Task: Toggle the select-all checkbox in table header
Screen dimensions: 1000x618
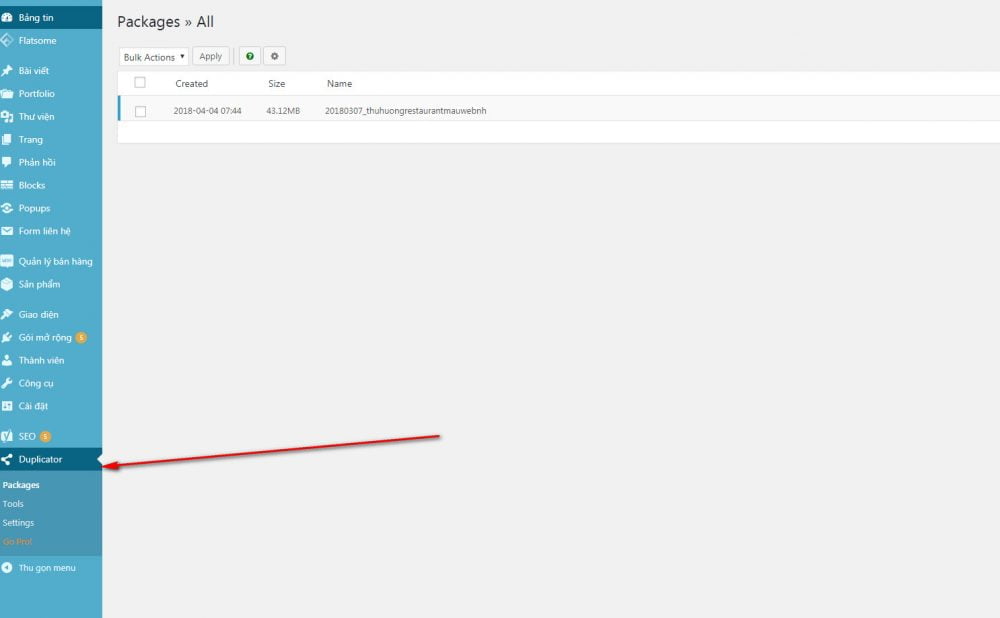Action: pos(140,83)
